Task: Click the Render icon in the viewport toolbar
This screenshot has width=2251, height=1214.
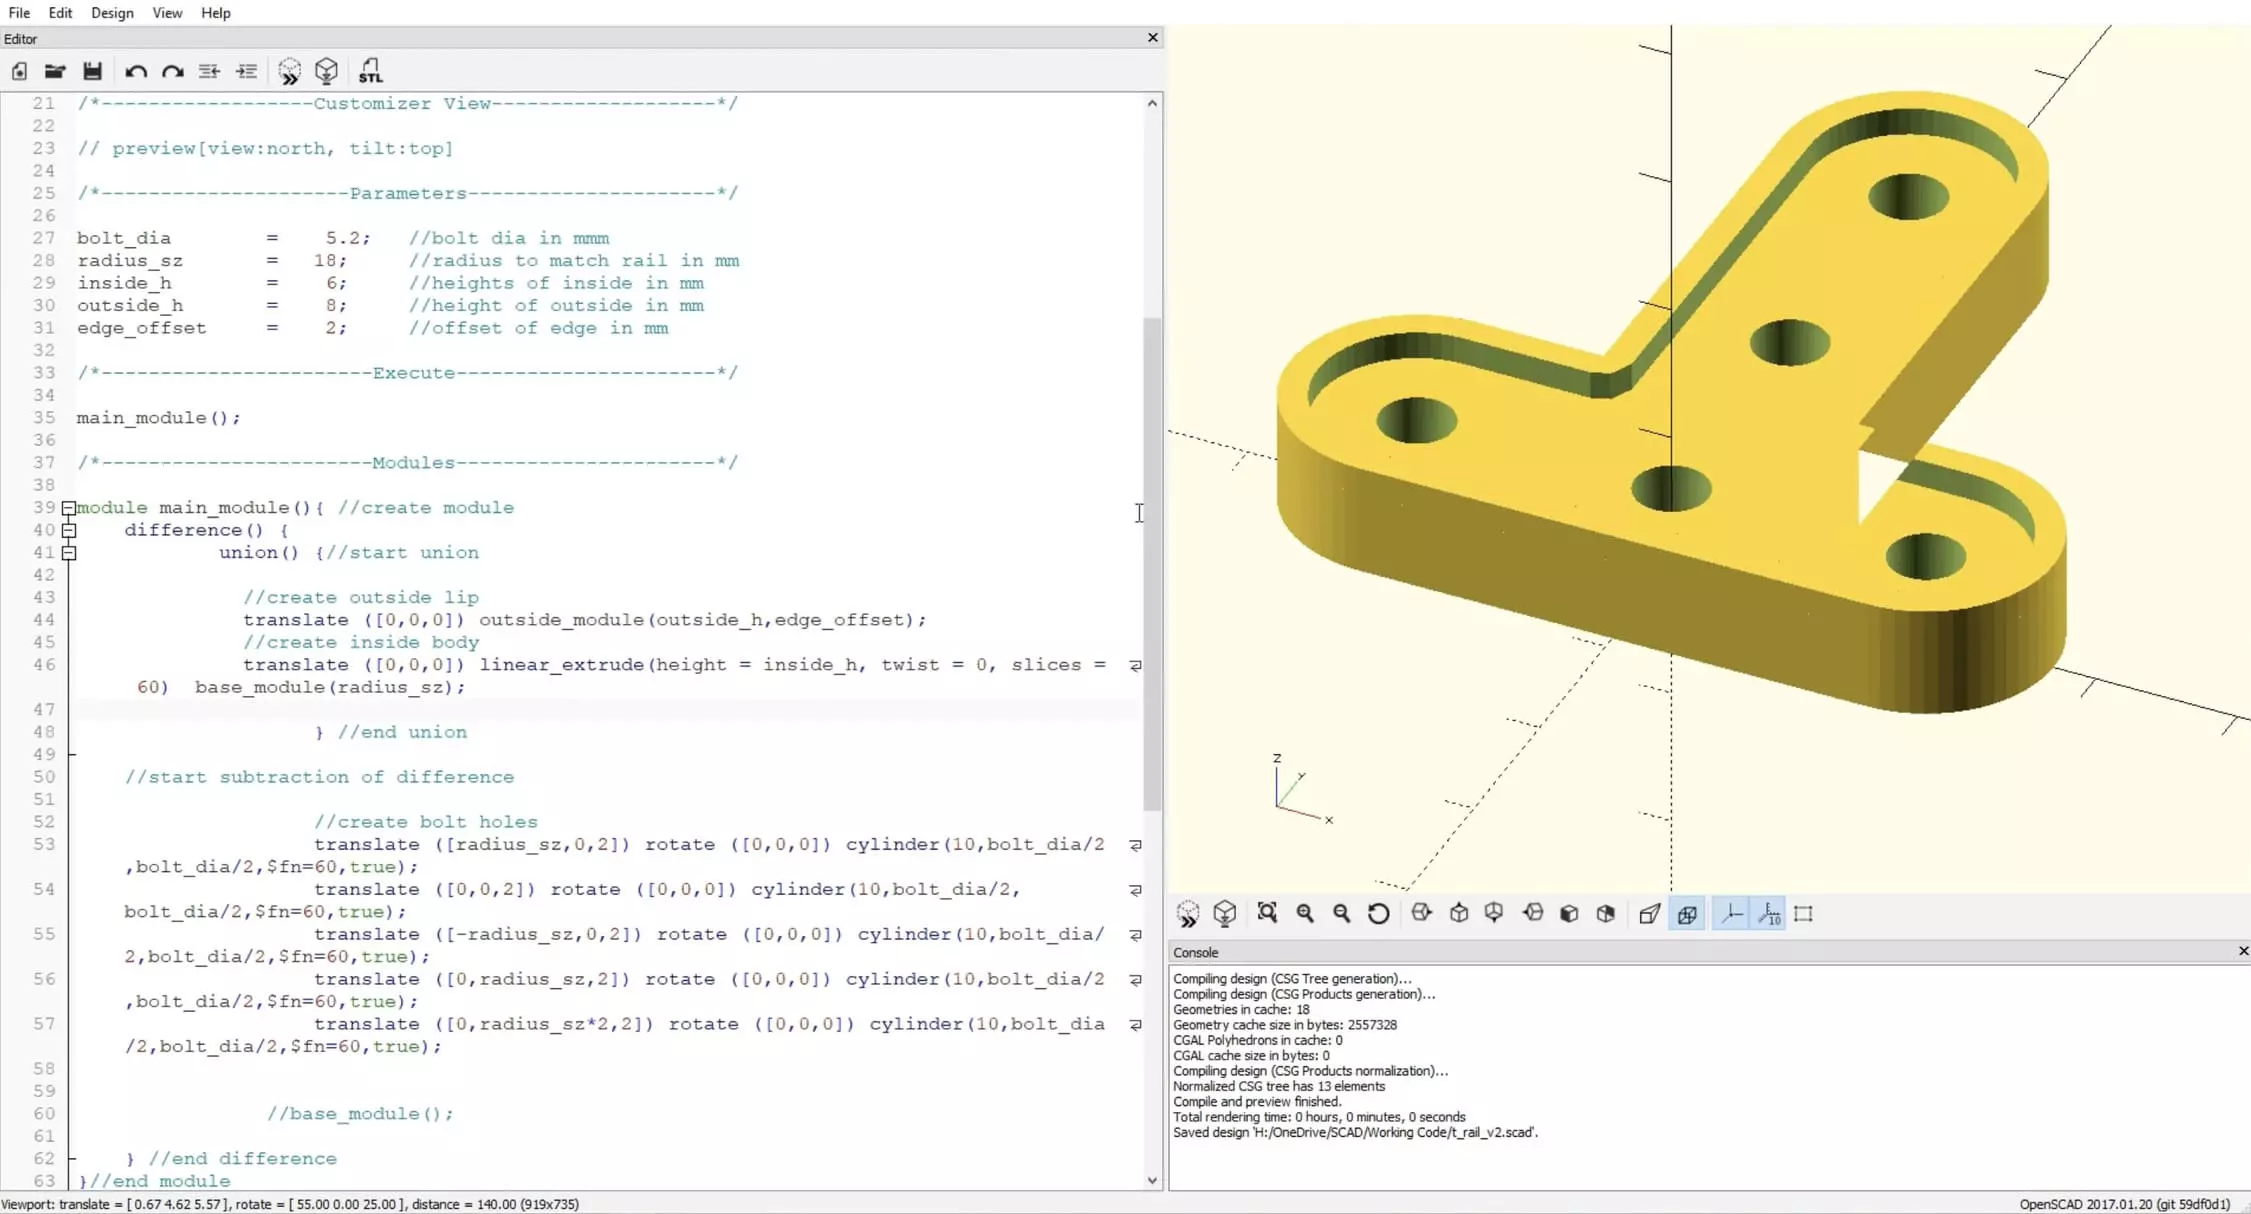Action: pos(1225,913)
